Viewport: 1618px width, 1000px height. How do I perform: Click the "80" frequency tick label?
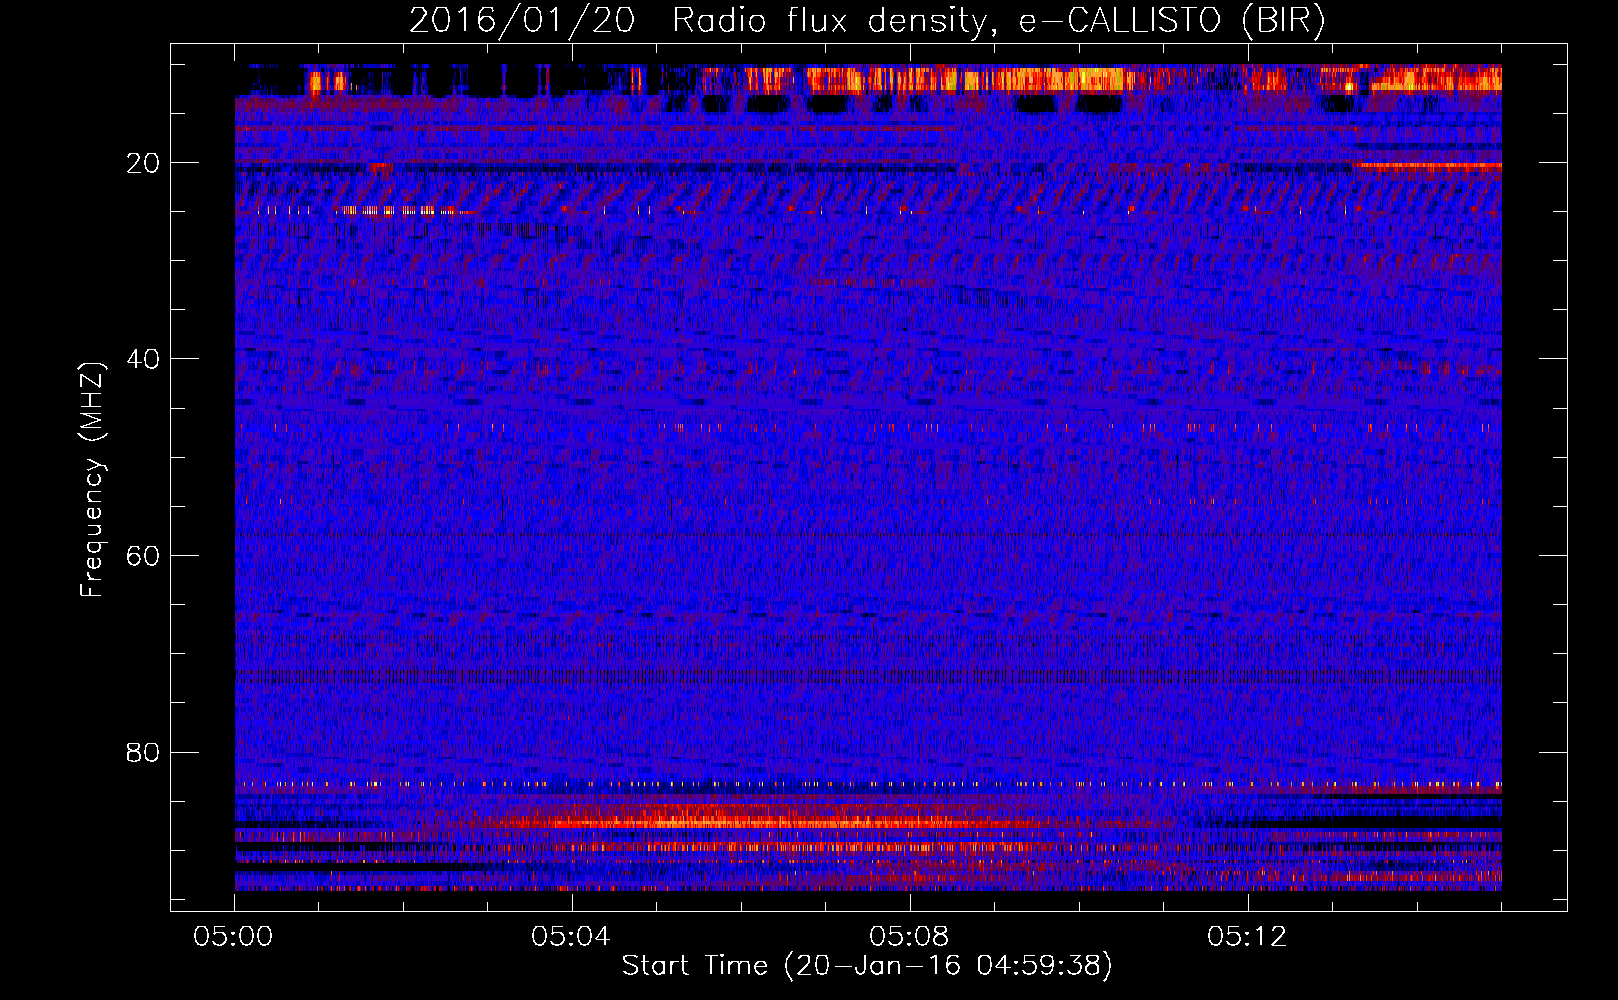144,752
